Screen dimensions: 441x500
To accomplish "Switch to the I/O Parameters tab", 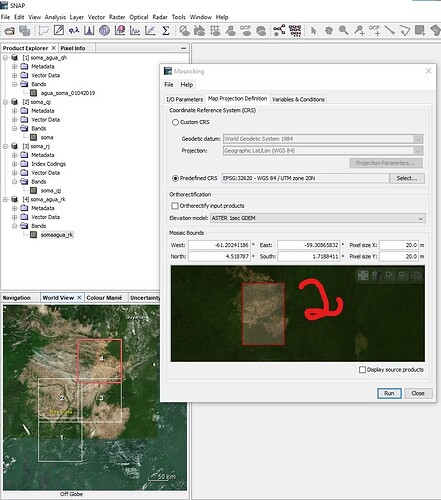I will coord(184,99).
